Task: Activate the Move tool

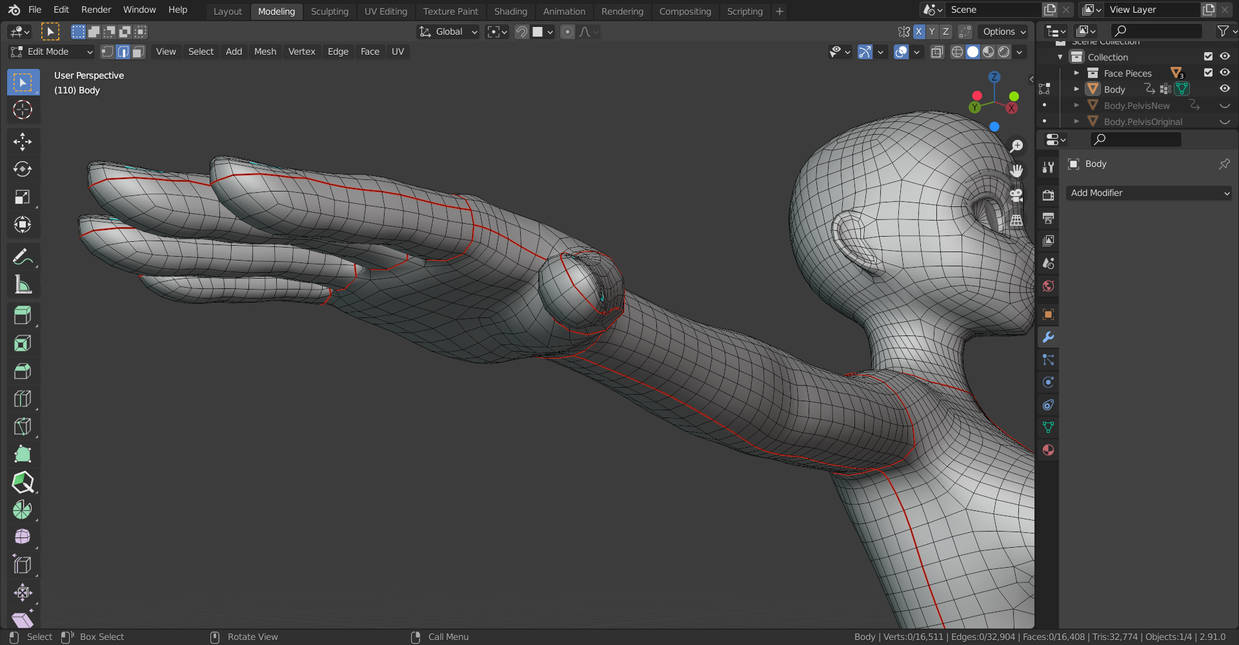Action: pyautogui.click(x=23, y=142)
